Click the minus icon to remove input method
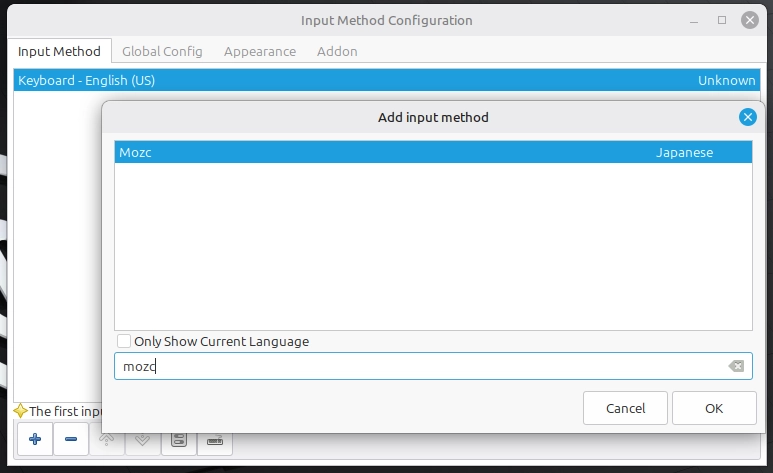Viewport: 773px width, 473px height. (71, 439)
